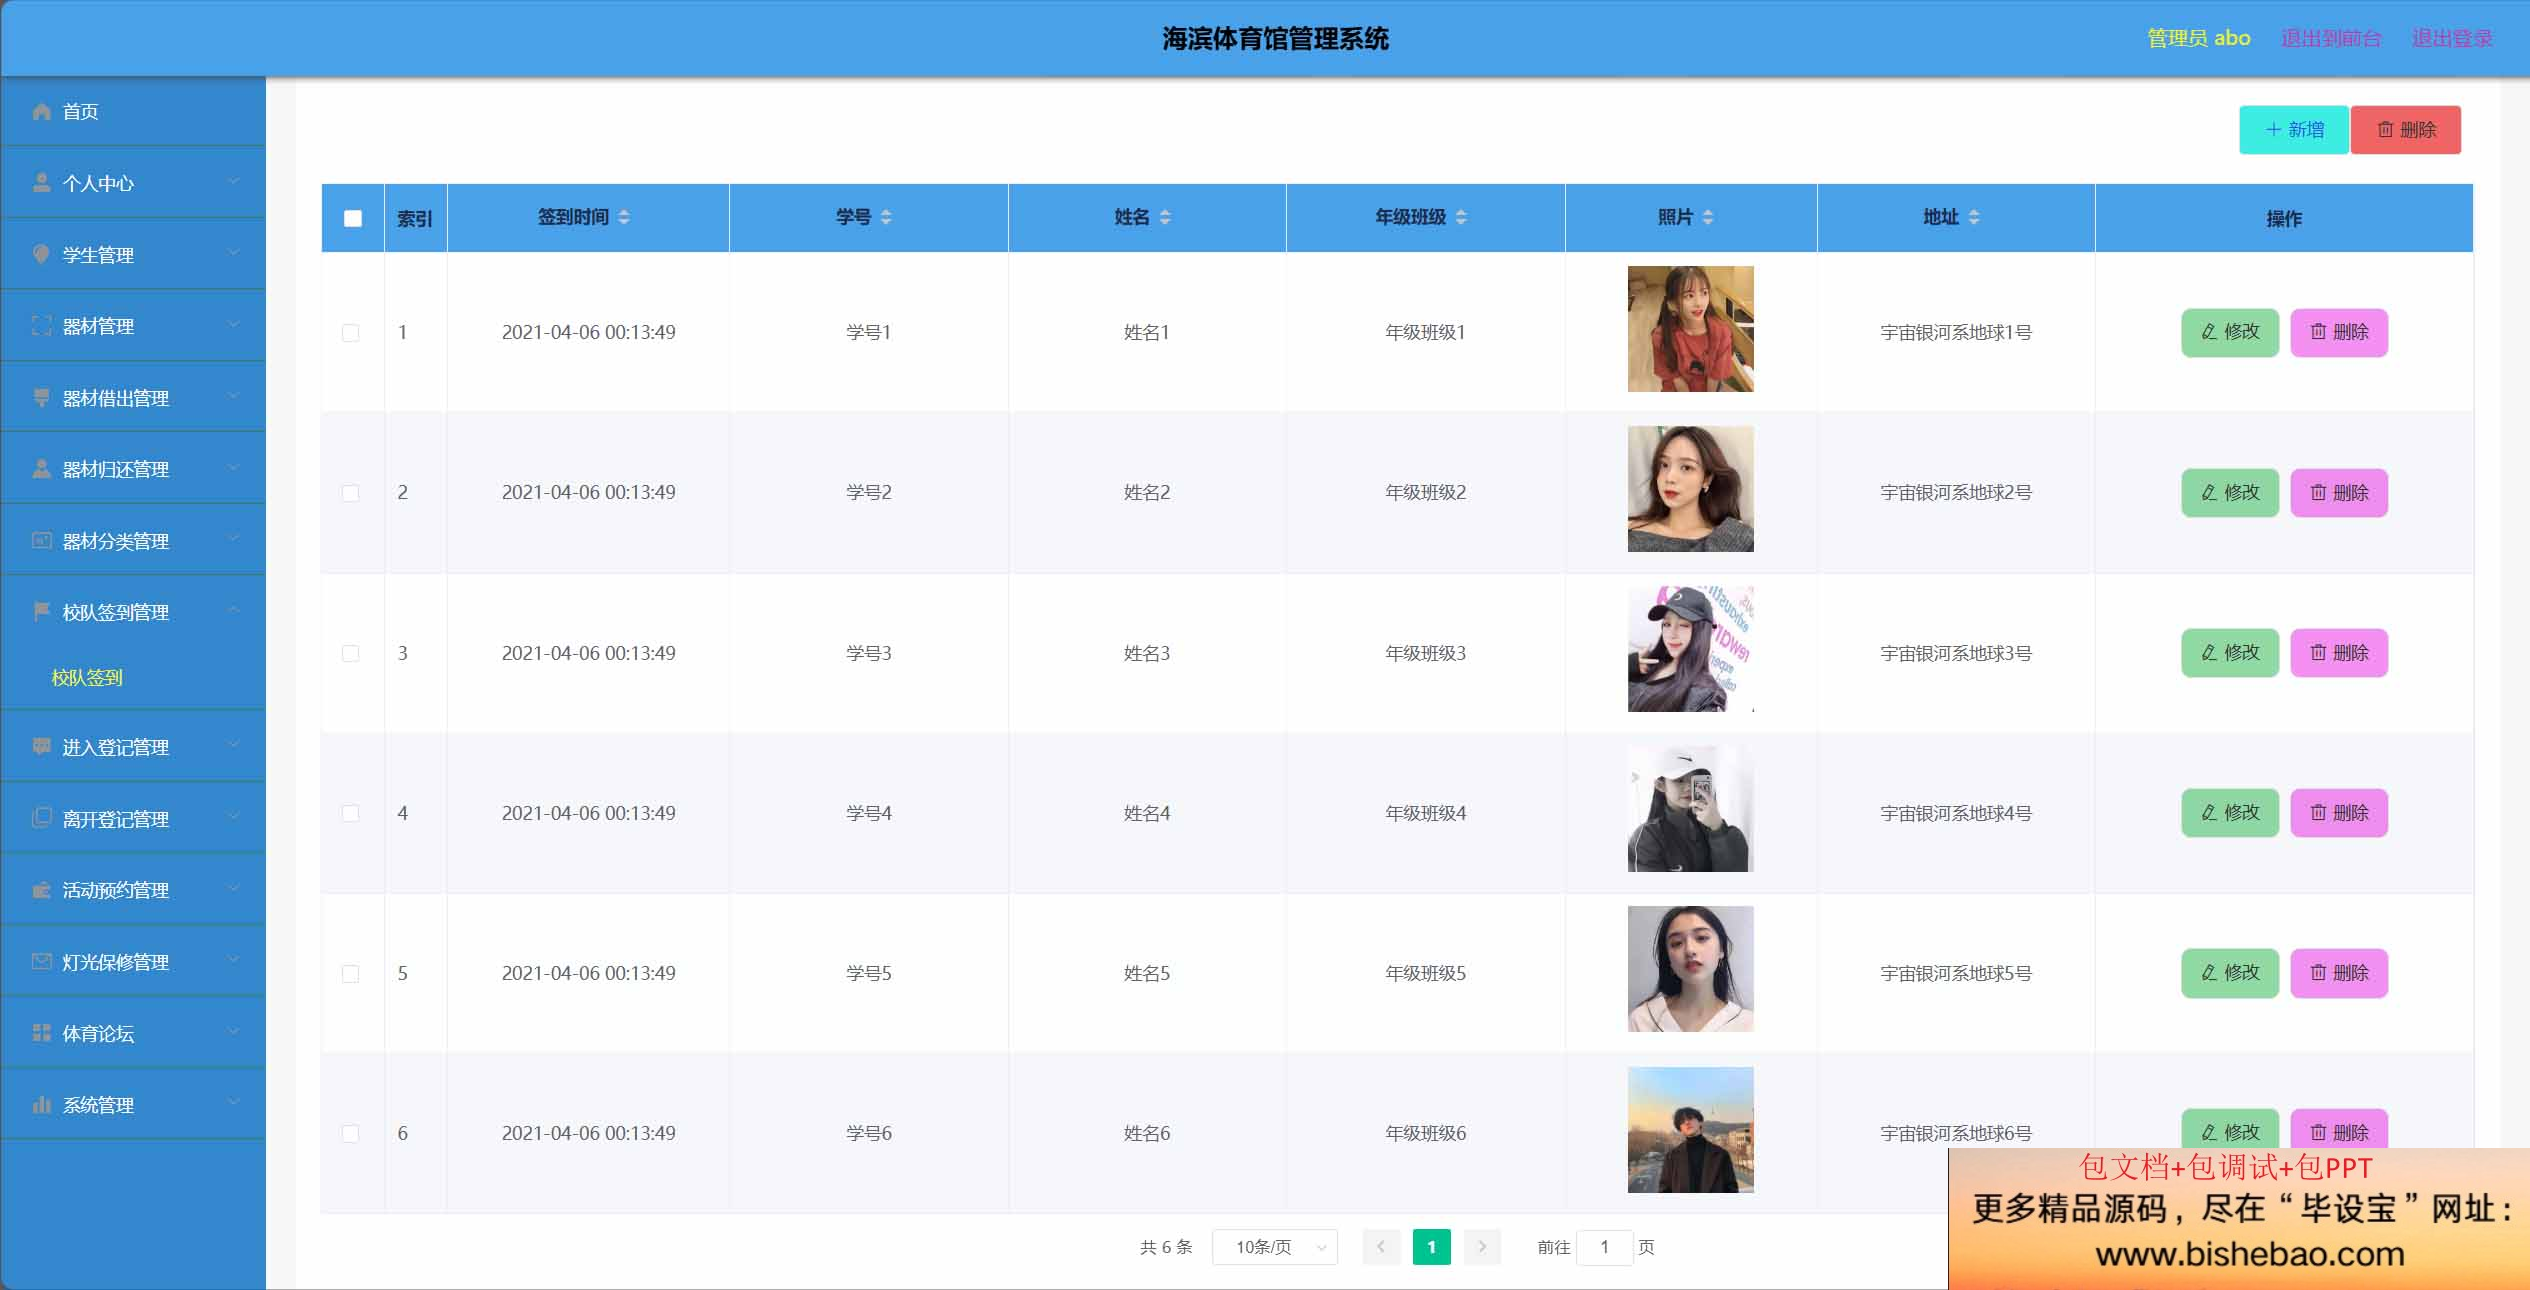This screenshot has height=1290, width=2530.
Task: Click the copy icon beside 离开登记管理
Action: tap(41, 818)
